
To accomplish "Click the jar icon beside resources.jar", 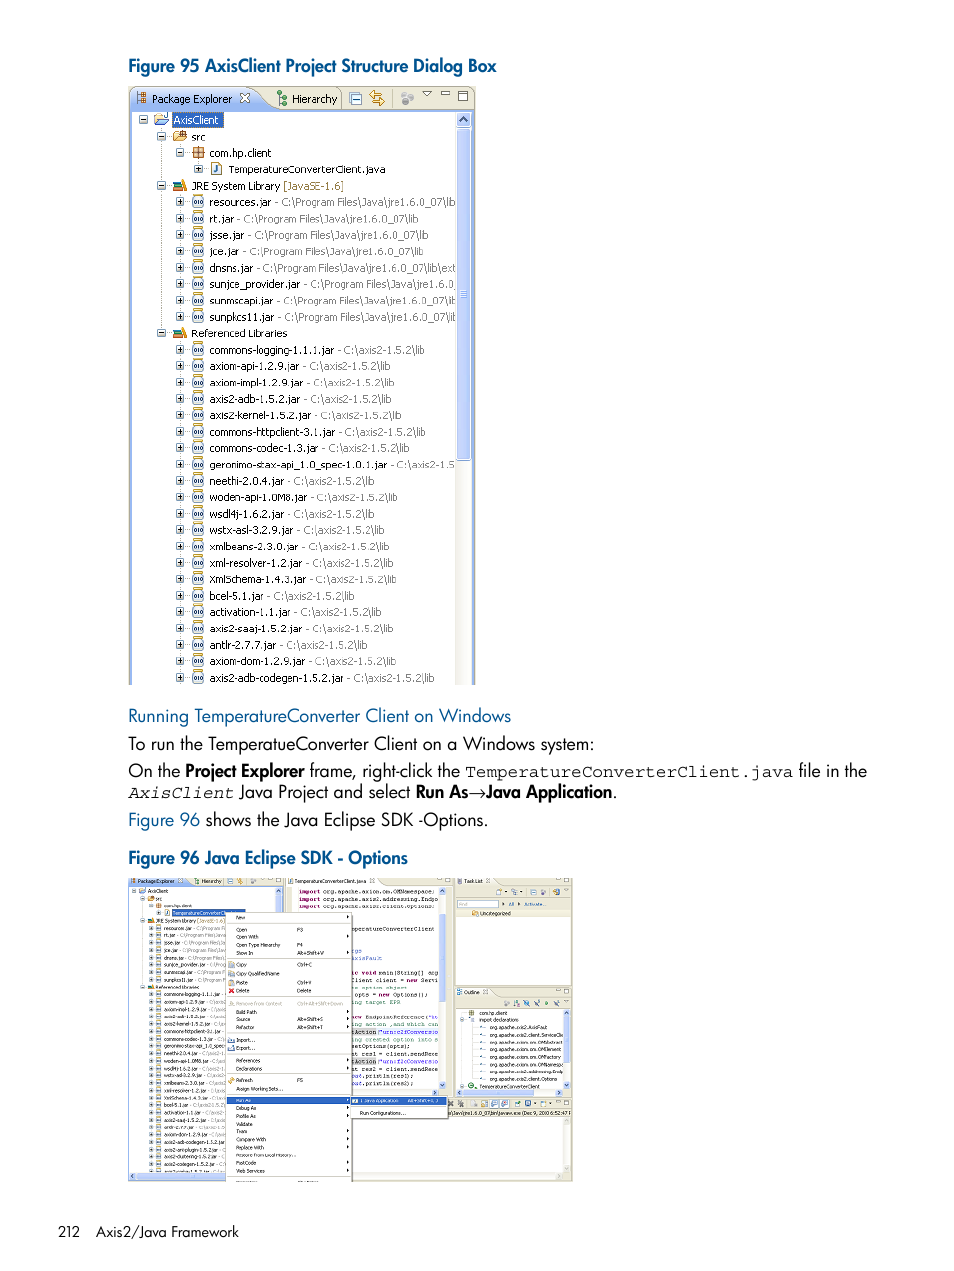I will click(x=198, y=202).
